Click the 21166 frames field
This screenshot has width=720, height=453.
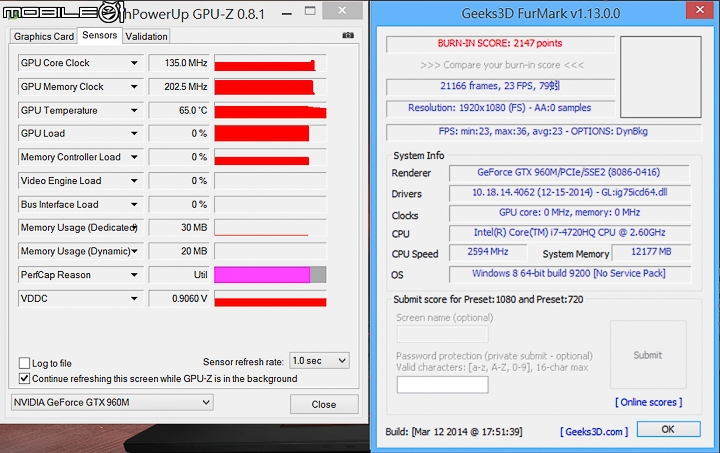[x=501, y=86]
